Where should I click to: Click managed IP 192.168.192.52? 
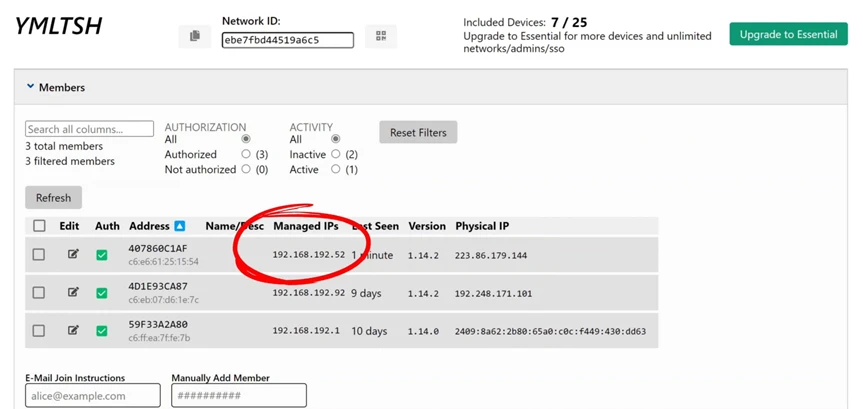[309, 255]
